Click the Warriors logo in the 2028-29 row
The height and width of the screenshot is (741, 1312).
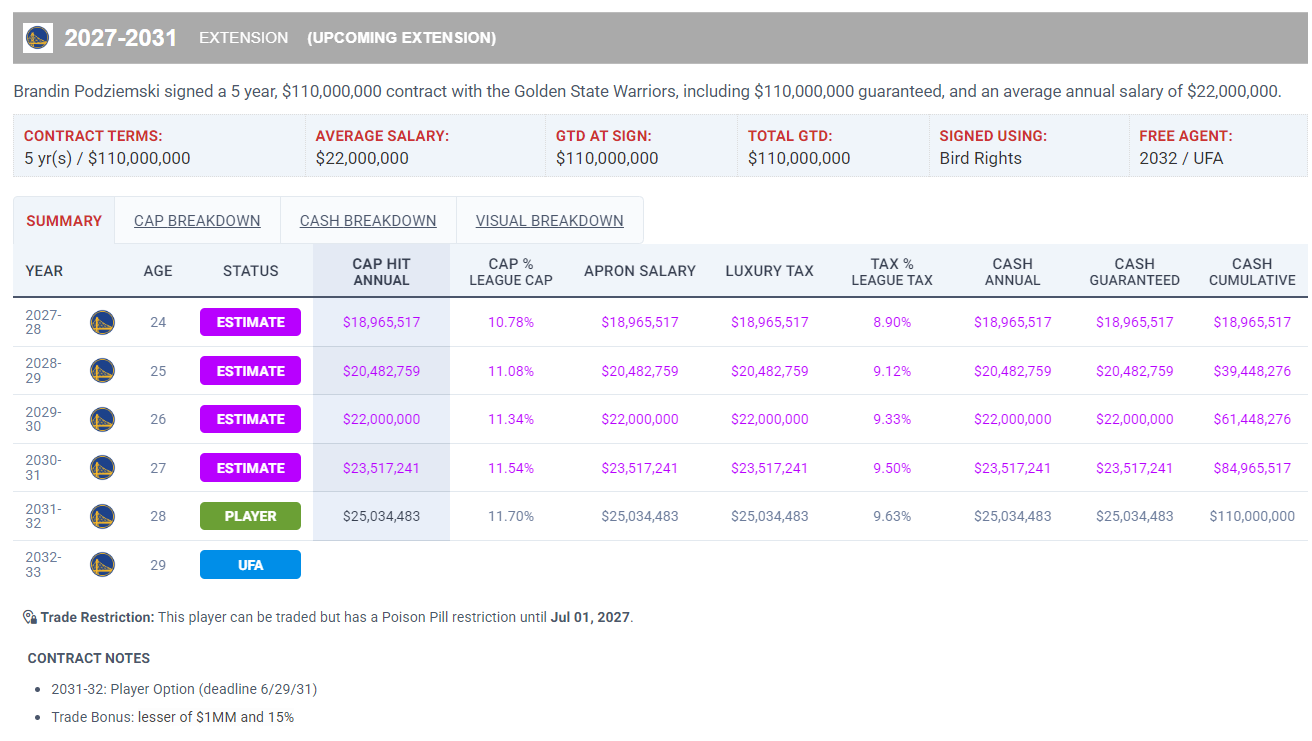pos(102,371)
